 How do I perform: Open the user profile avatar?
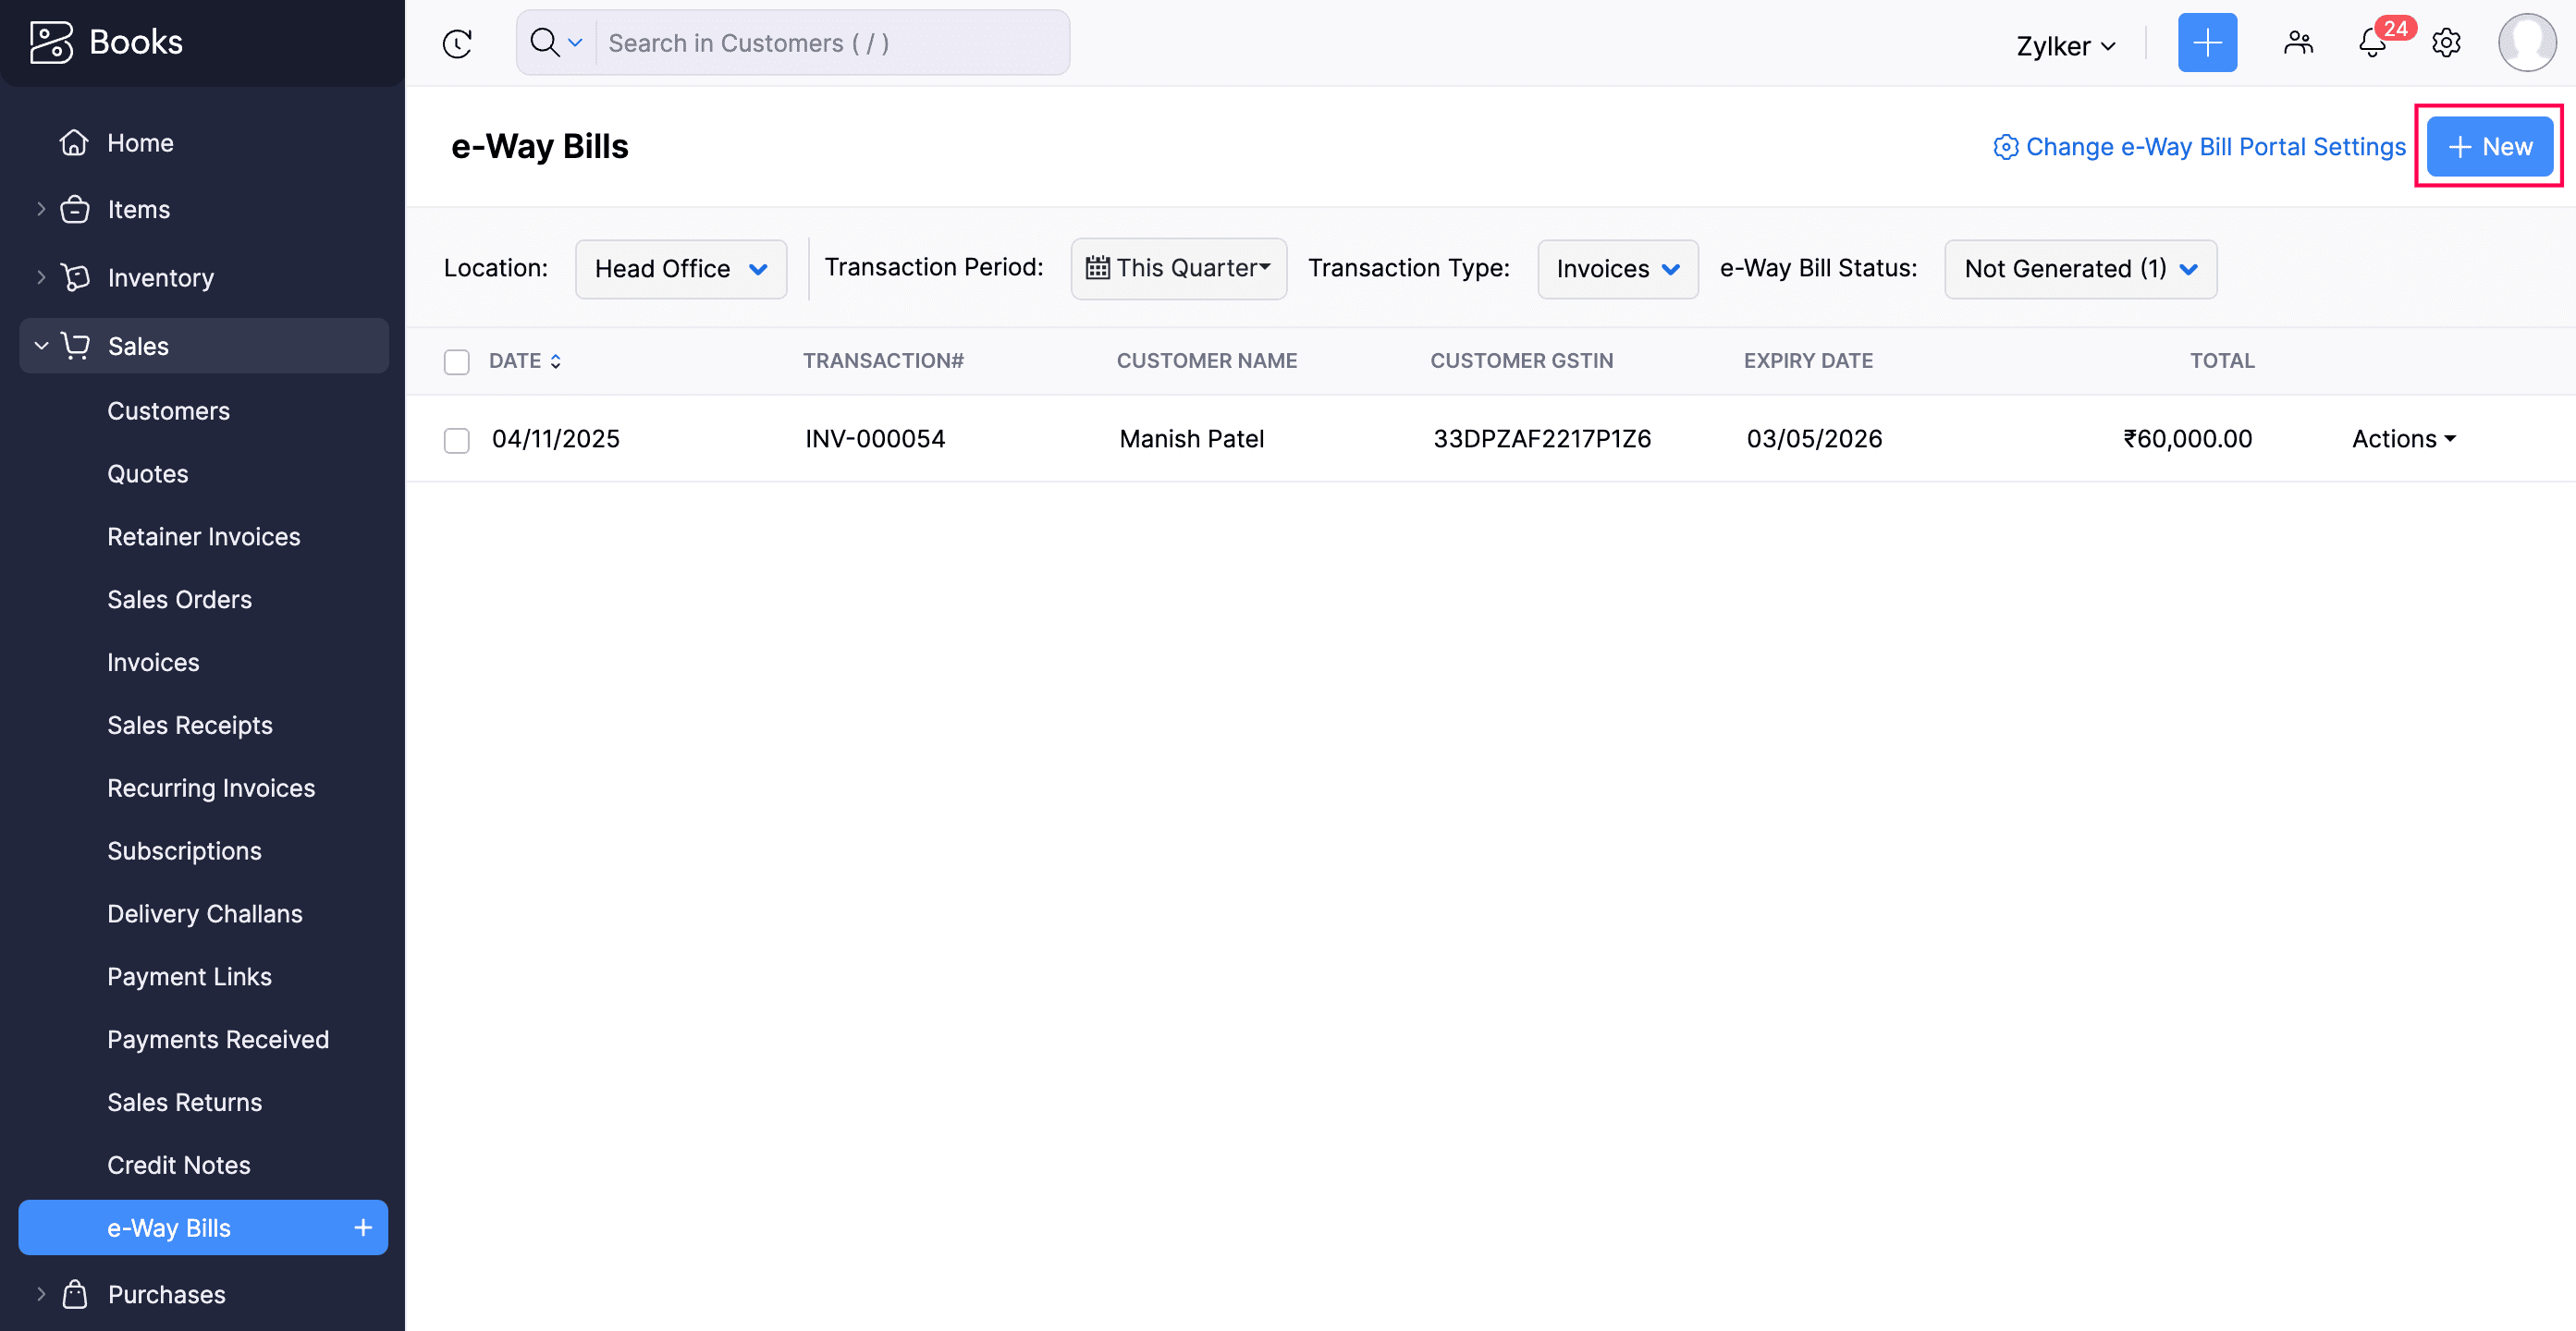pos(2526,43)
